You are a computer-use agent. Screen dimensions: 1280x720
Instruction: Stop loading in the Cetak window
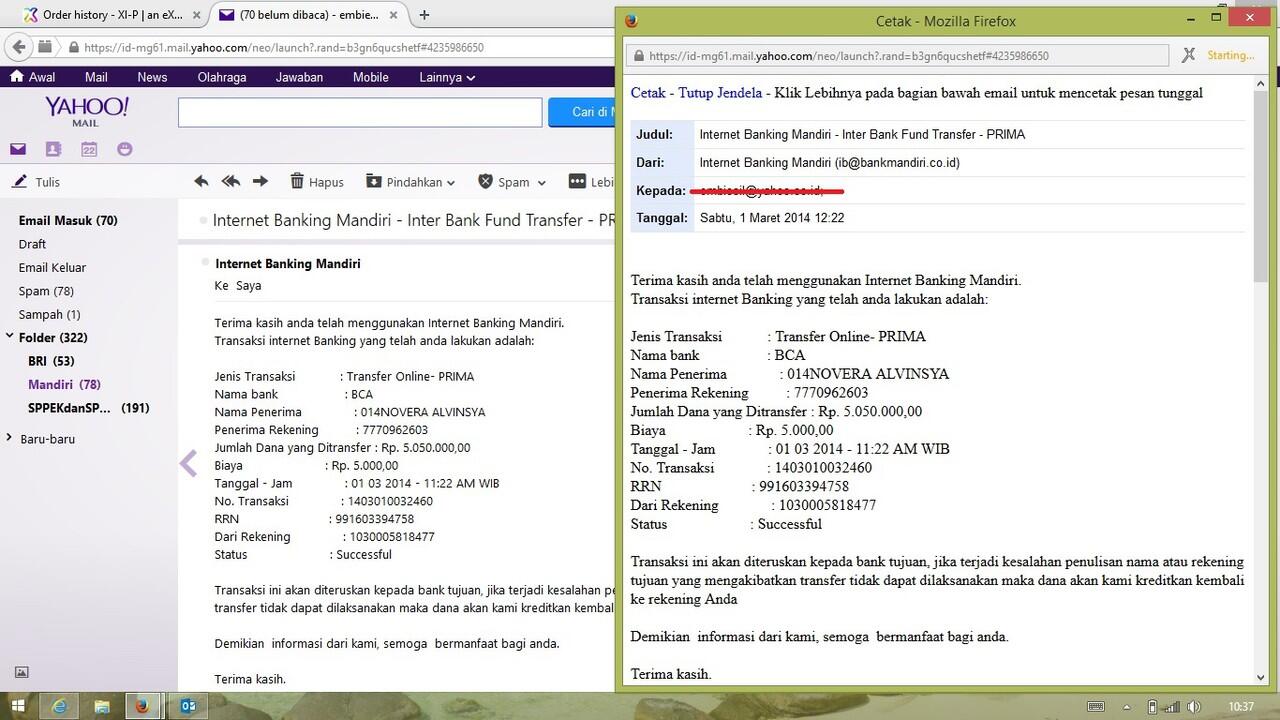pos(1188,55)
